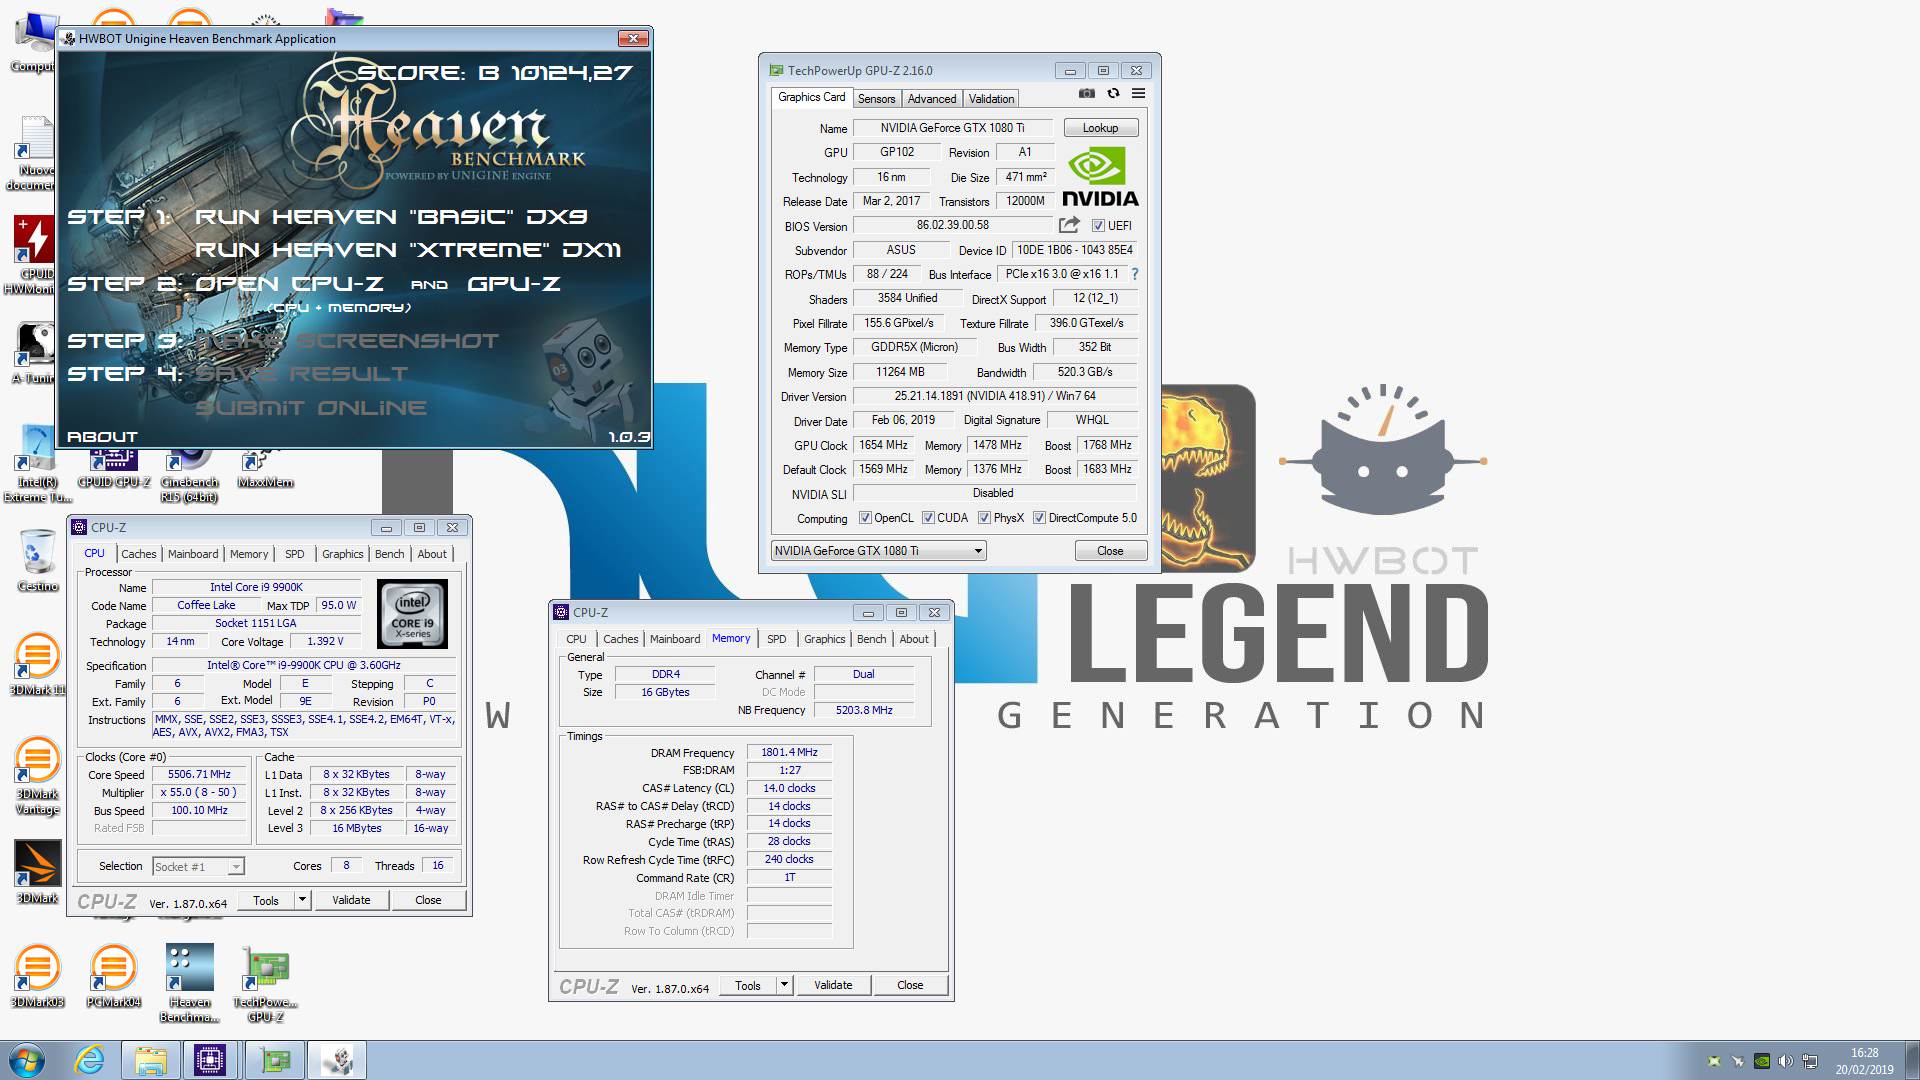Switch to CPU-Z taskbar button
The width and height of the screenshot is (1920, 1080).
pyautogui.click(x=210, y=1060)
